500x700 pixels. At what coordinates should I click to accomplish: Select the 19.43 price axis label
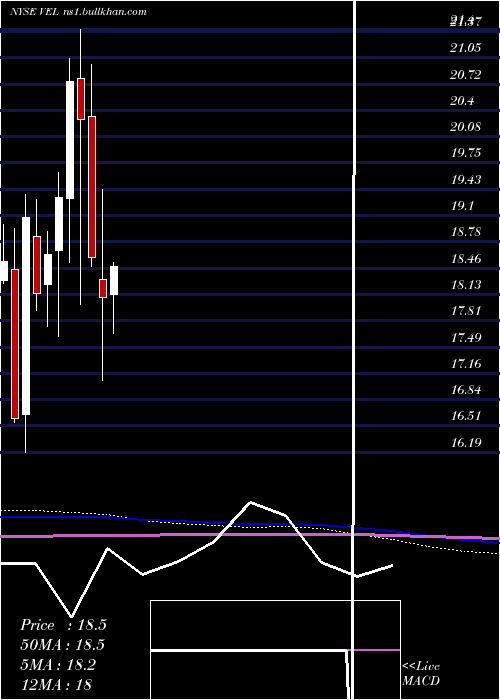click(x=466, y=179)
